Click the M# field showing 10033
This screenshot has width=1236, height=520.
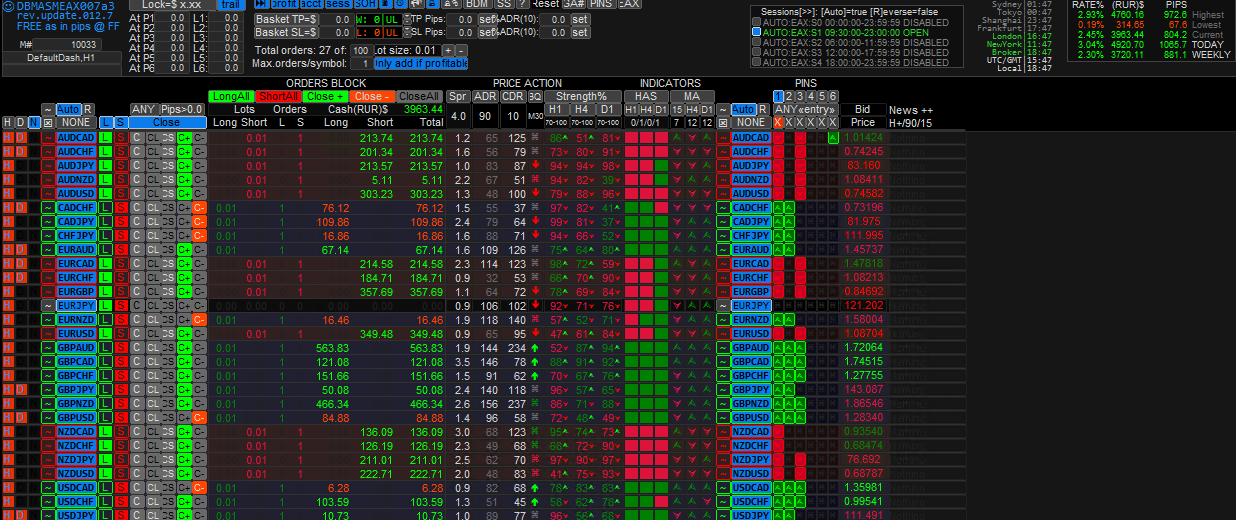point(69,44)
